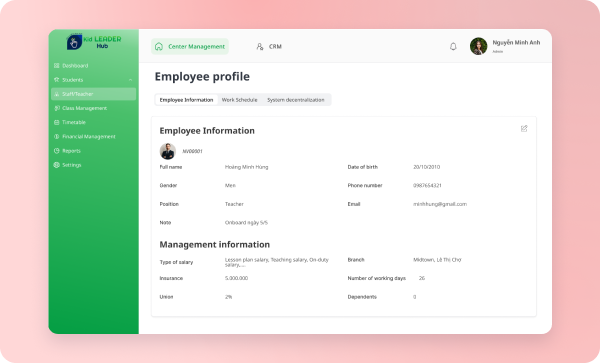Viewport: 600px width, 363px height.
Task: Click the note Onboard ngày 5/5
Action: point(246,223)
